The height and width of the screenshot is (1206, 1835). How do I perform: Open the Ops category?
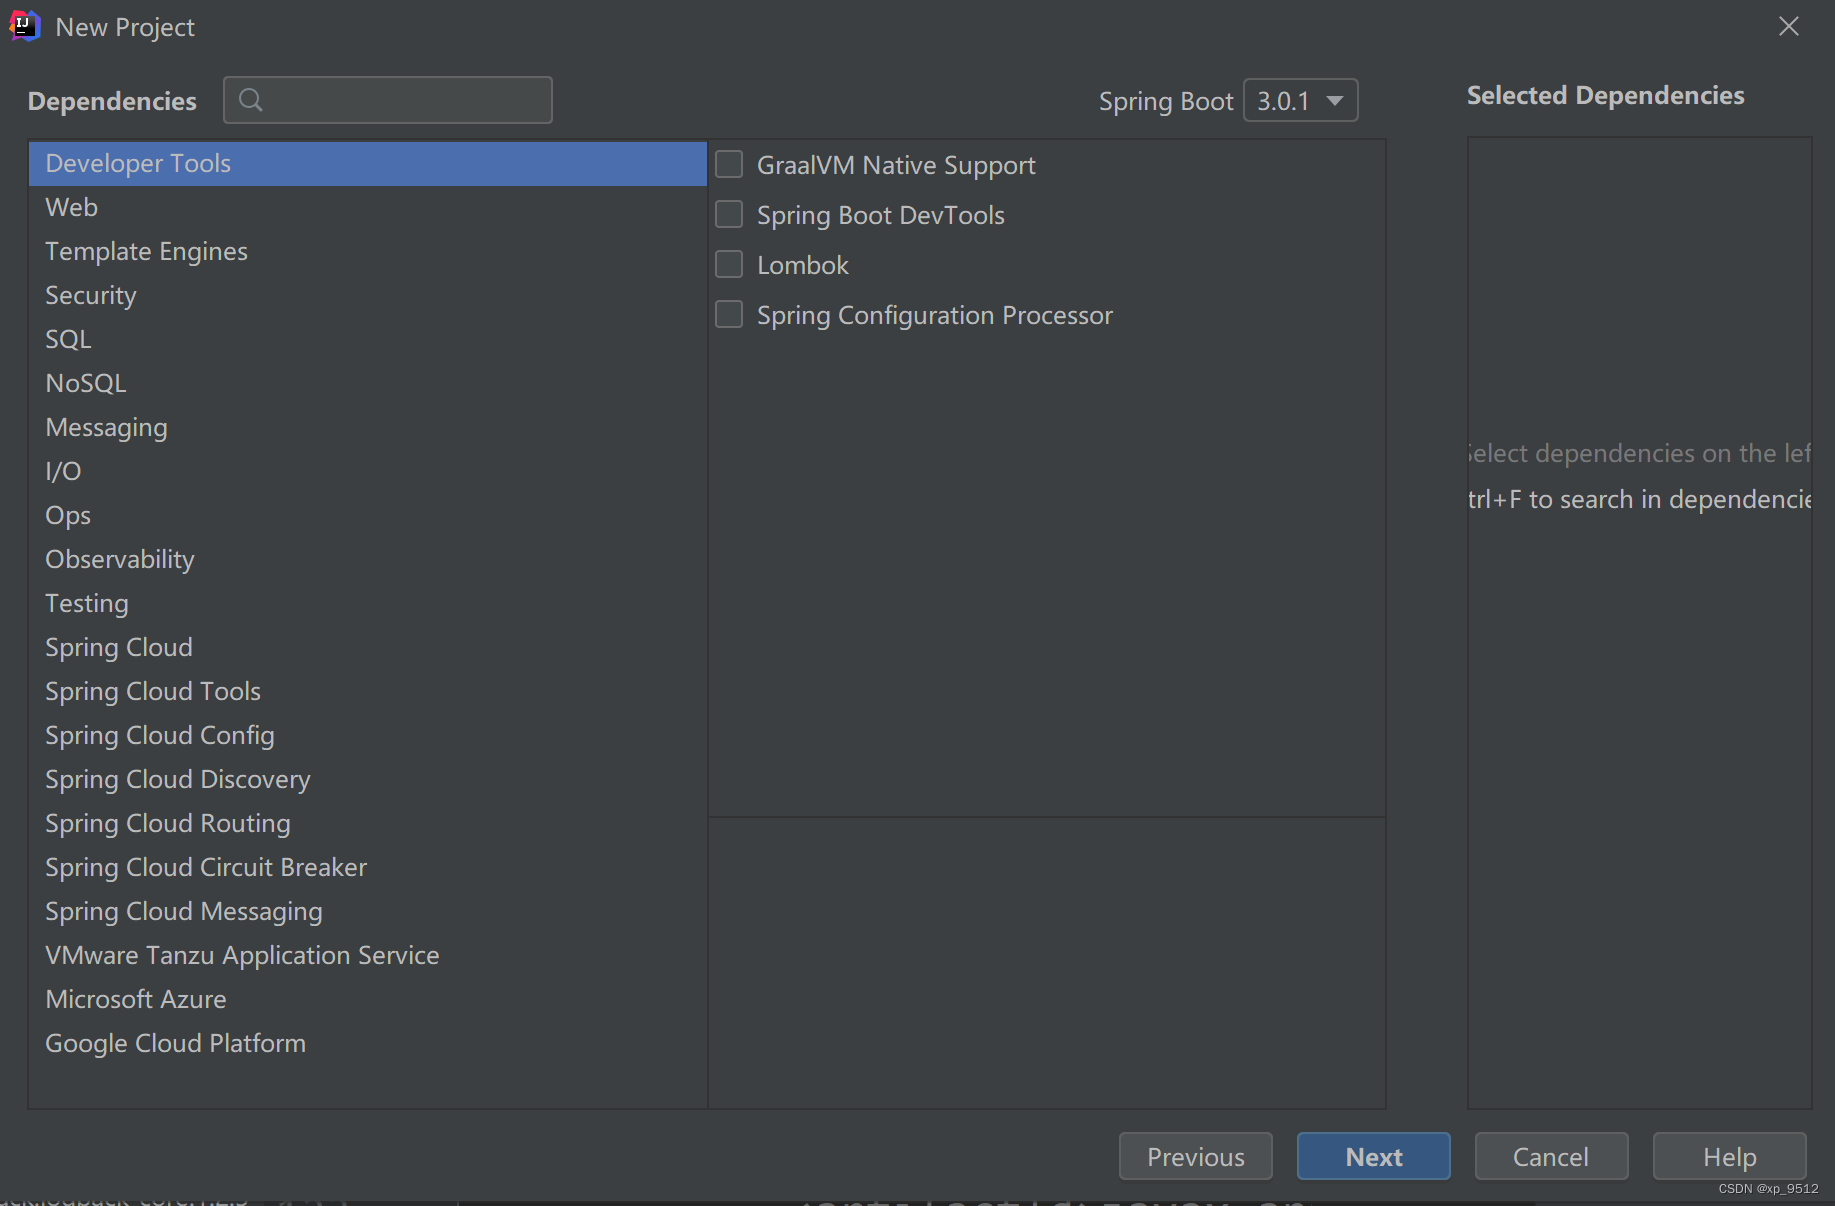point(368,515)
